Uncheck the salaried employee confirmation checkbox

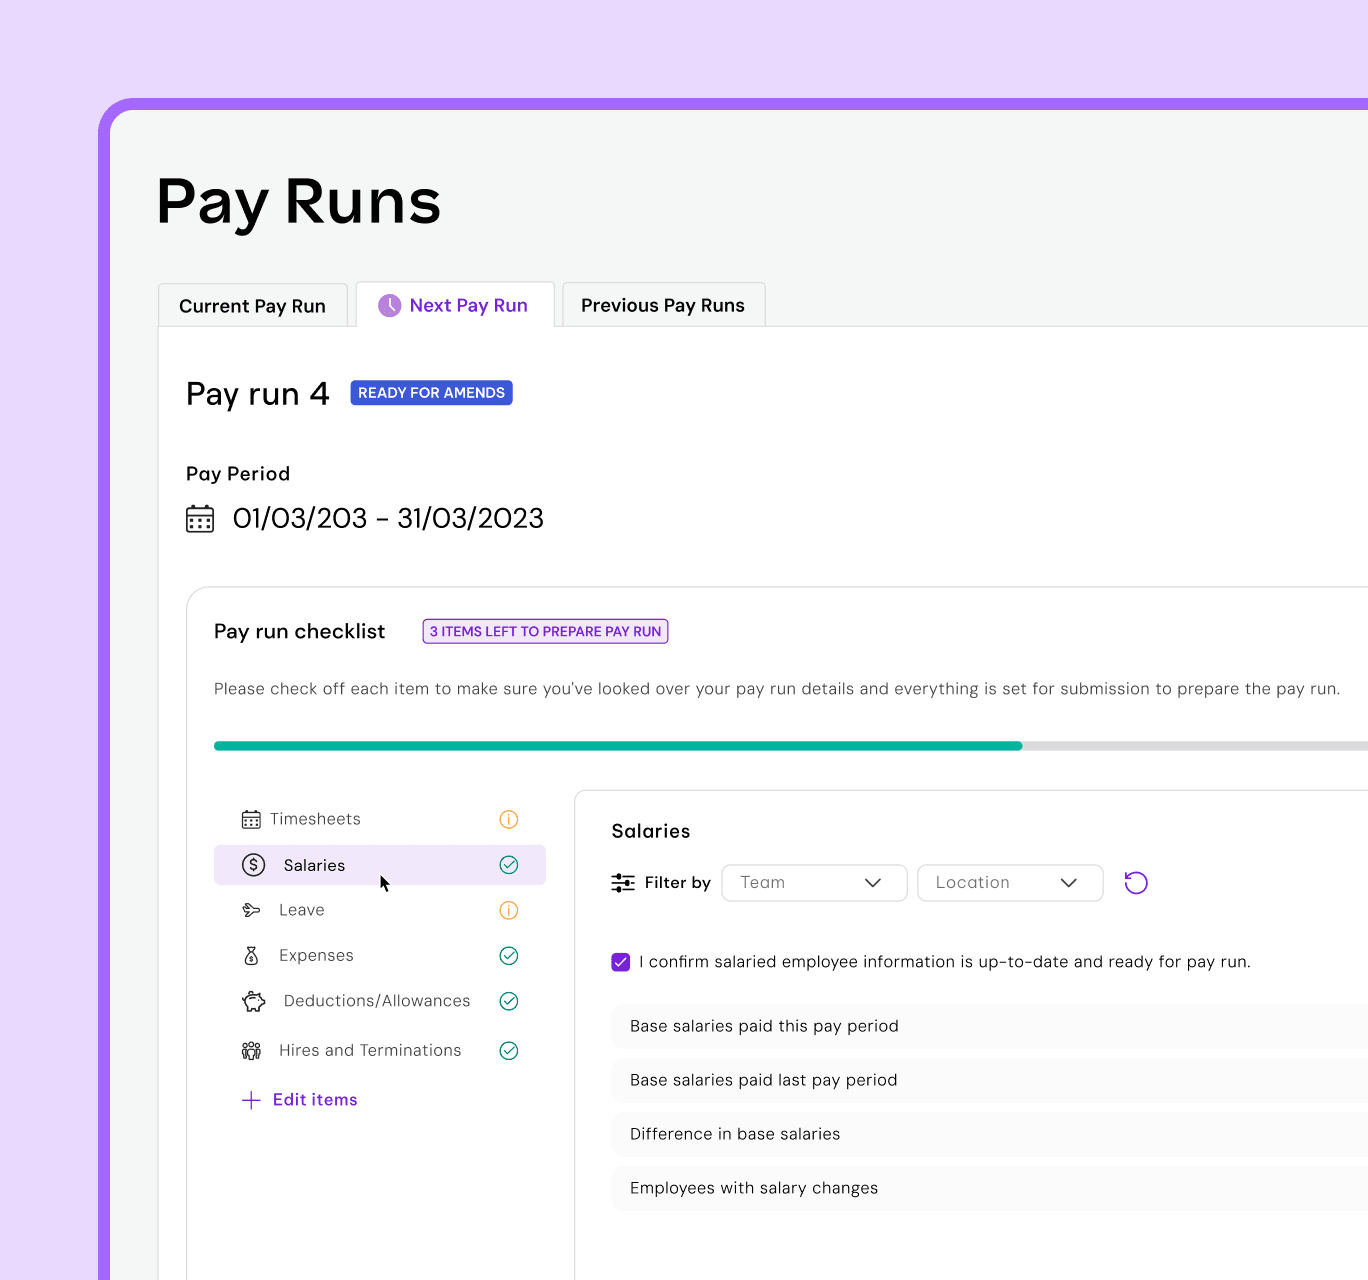[x=620, y=961]
